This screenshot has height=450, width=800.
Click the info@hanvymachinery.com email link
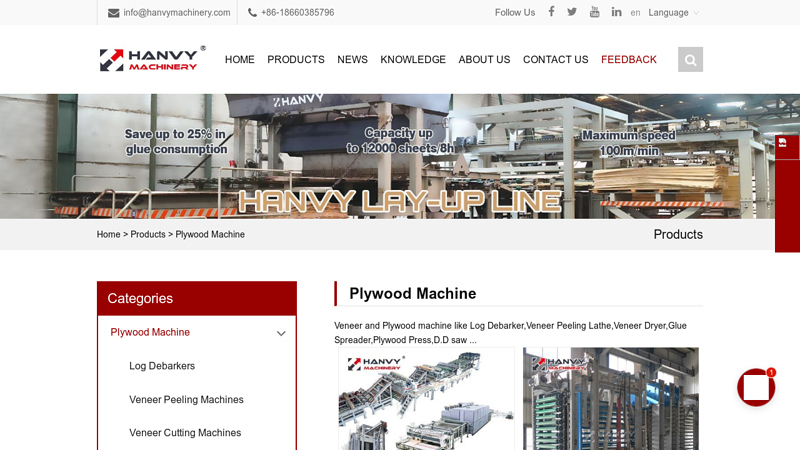177,13
